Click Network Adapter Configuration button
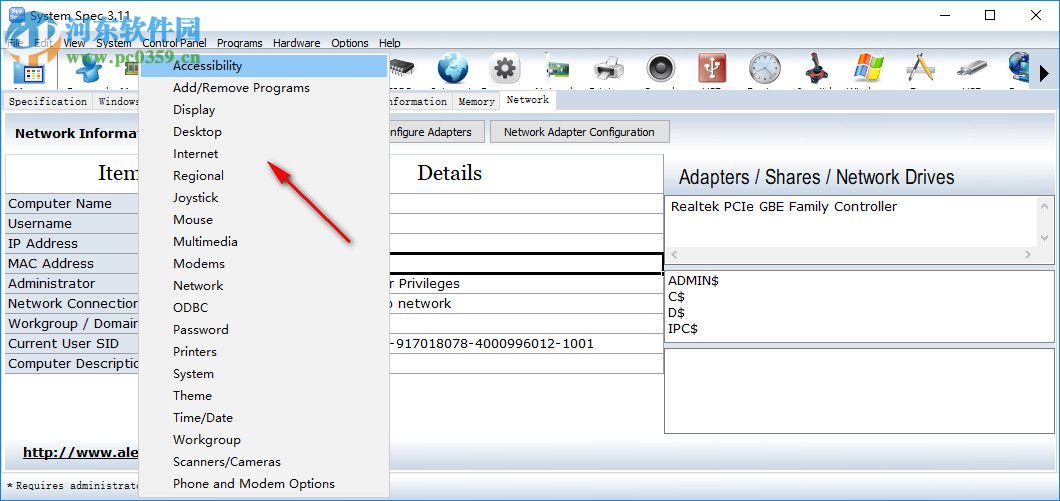Screen dimensions: 1060x501 coord(579,132)
